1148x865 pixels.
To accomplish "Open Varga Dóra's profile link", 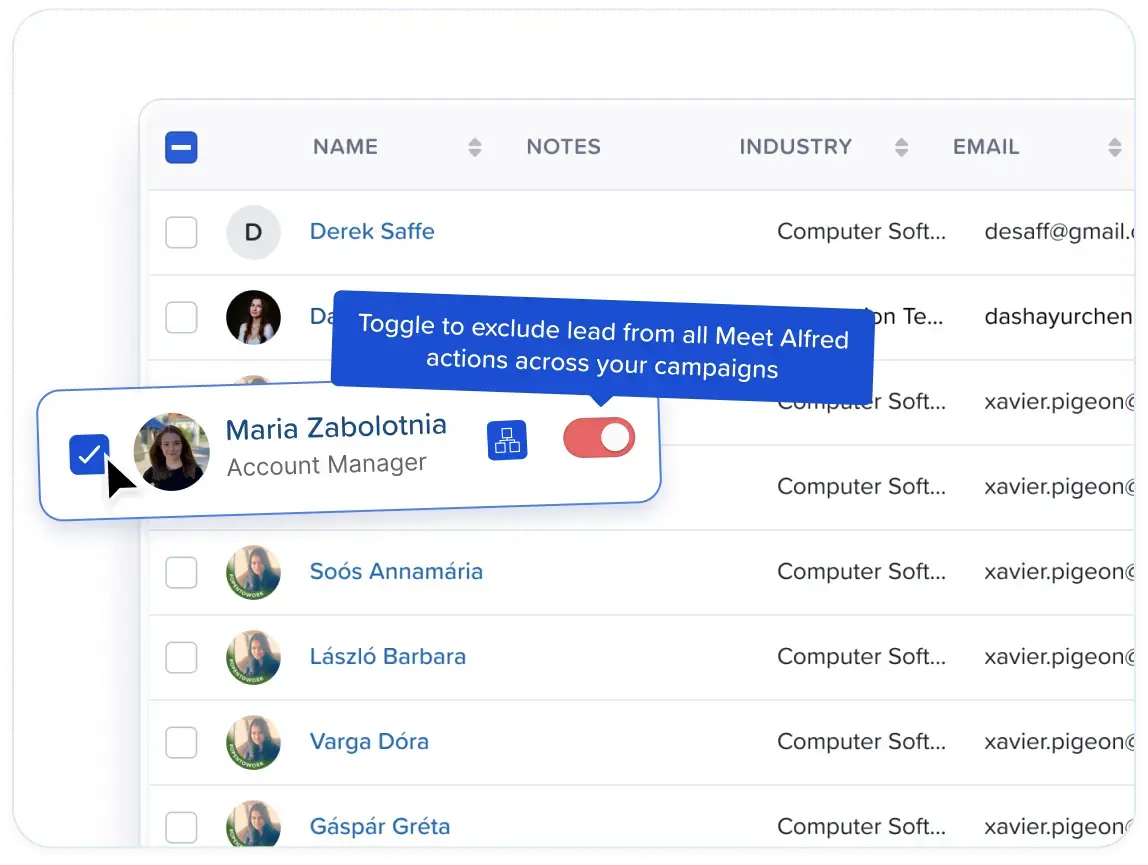I will pyautogui.click(x=369, y=741).
